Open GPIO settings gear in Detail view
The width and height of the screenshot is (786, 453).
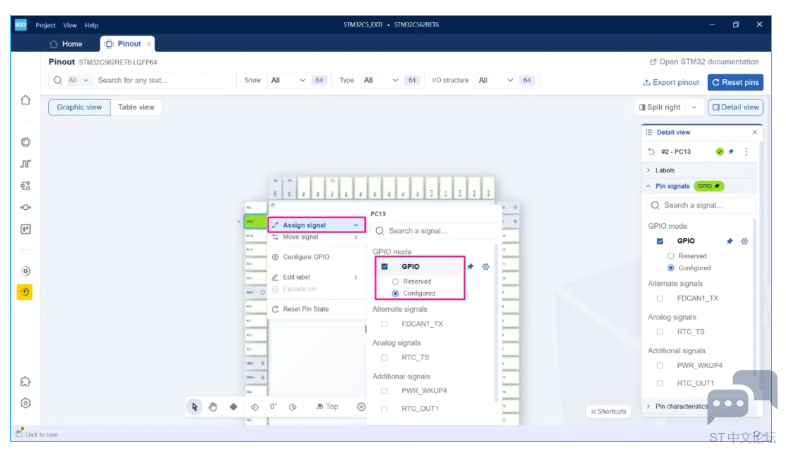point(744,241)
